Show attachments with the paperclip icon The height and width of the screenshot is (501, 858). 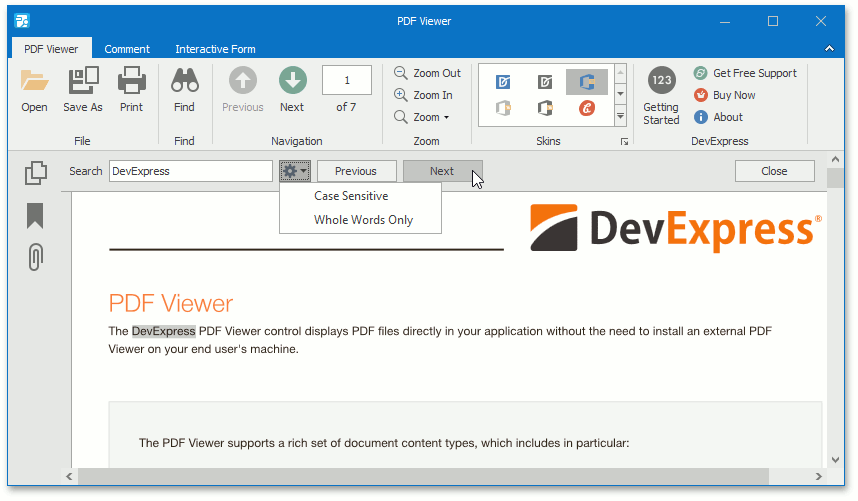click(35, 257)
